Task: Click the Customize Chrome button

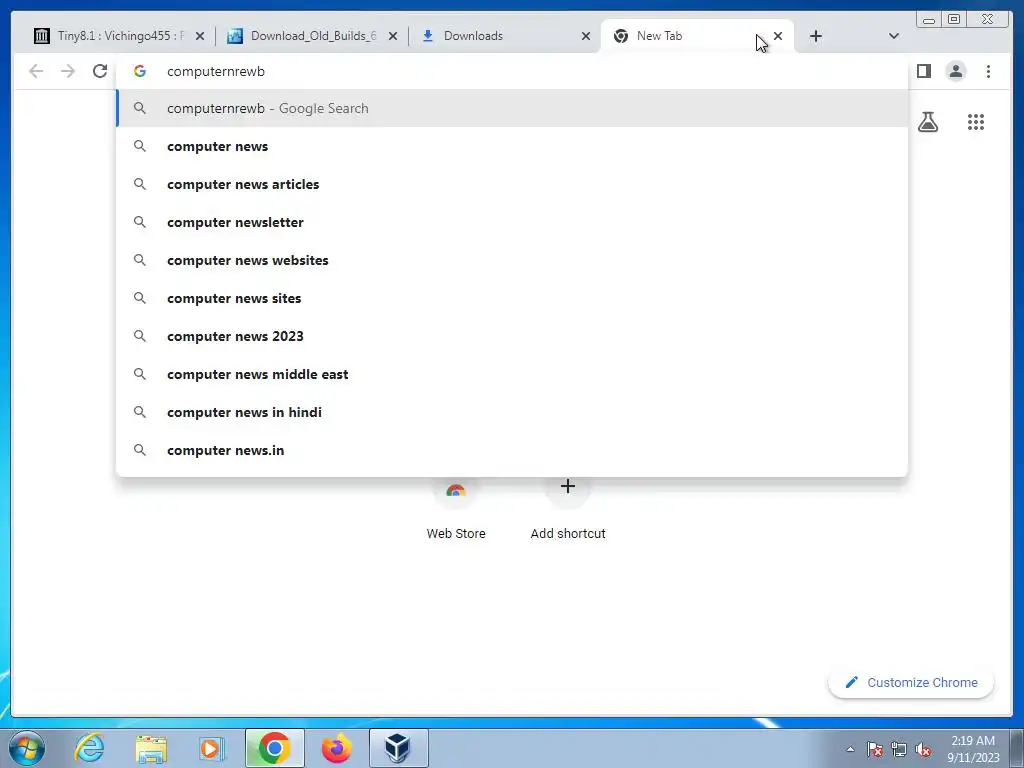Action: point(911,682)
